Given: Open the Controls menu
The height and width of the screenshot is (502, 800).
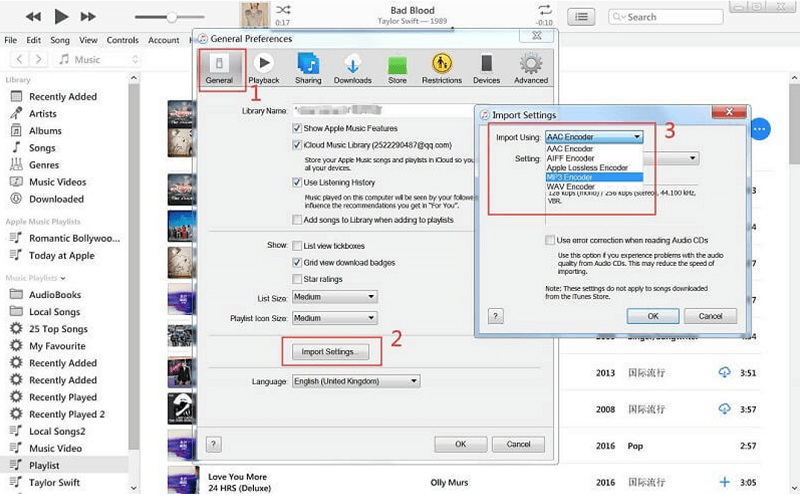Looking at the screenshot, I should (122, 40).
